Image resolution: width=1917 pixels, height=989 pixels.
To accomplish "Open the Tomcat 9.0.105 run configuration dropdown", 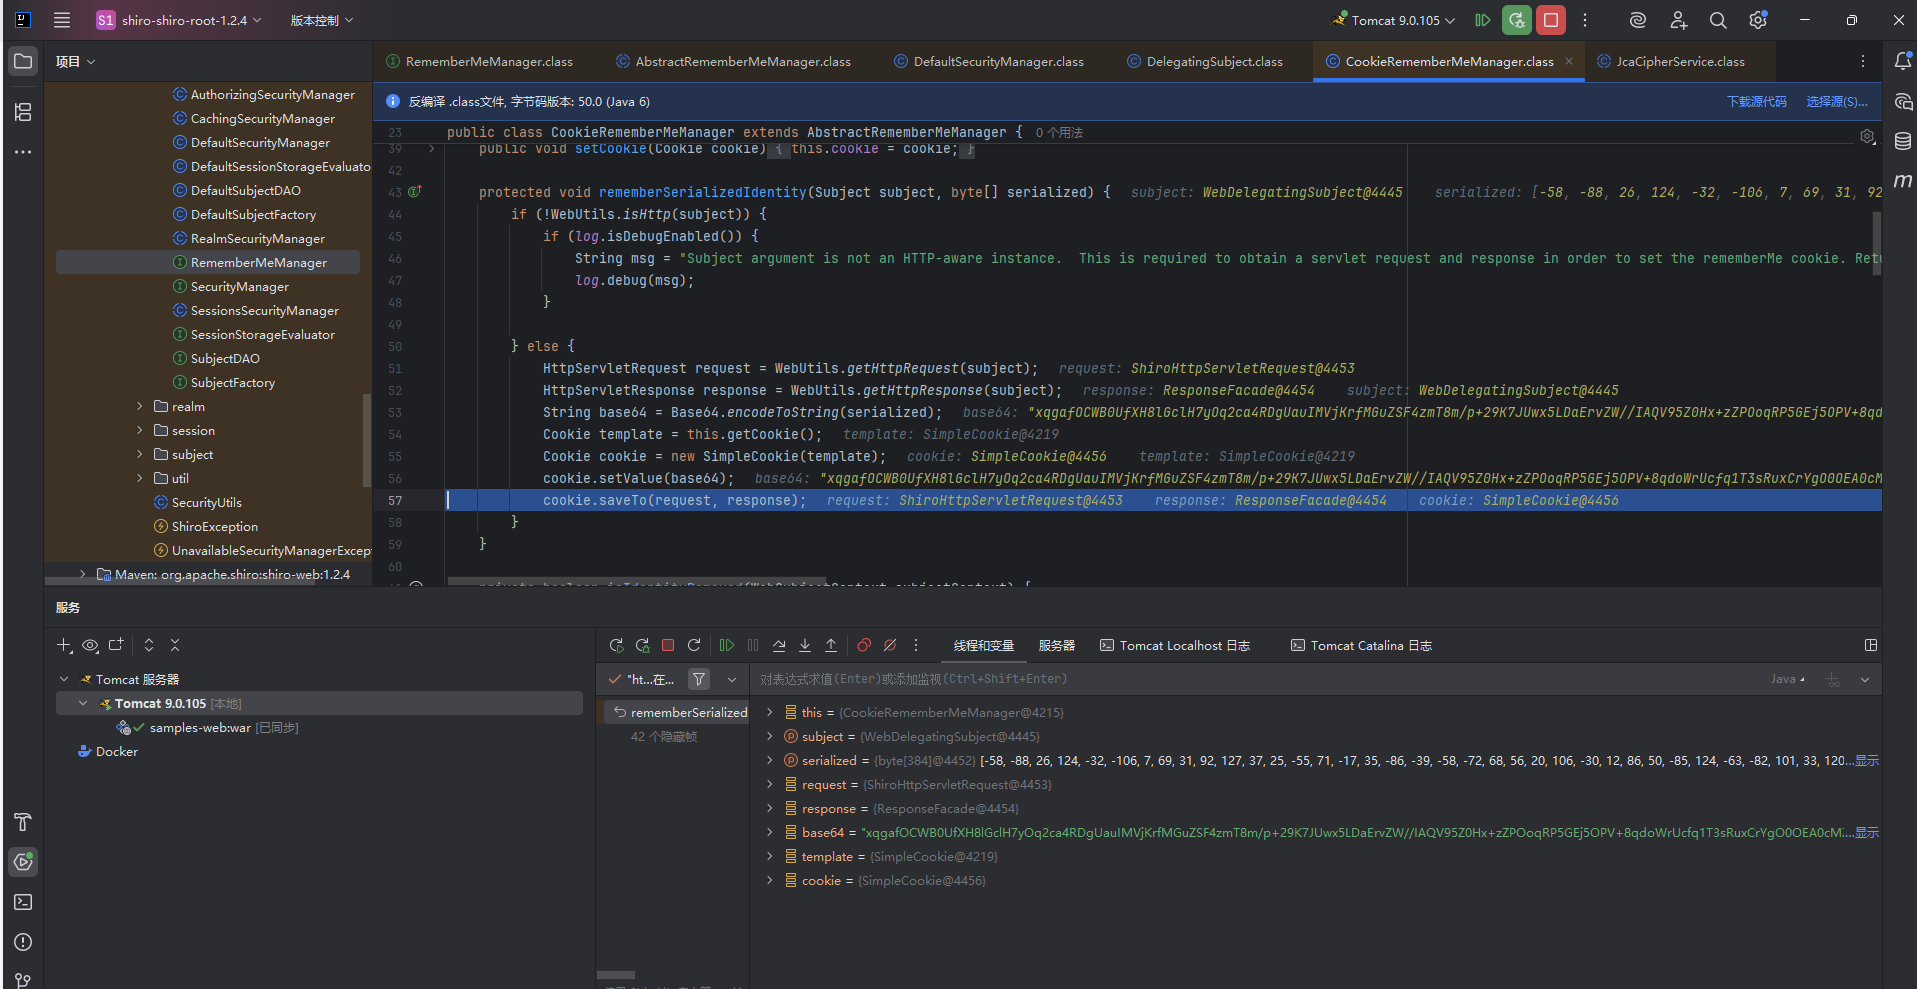I will (1395, 20).
